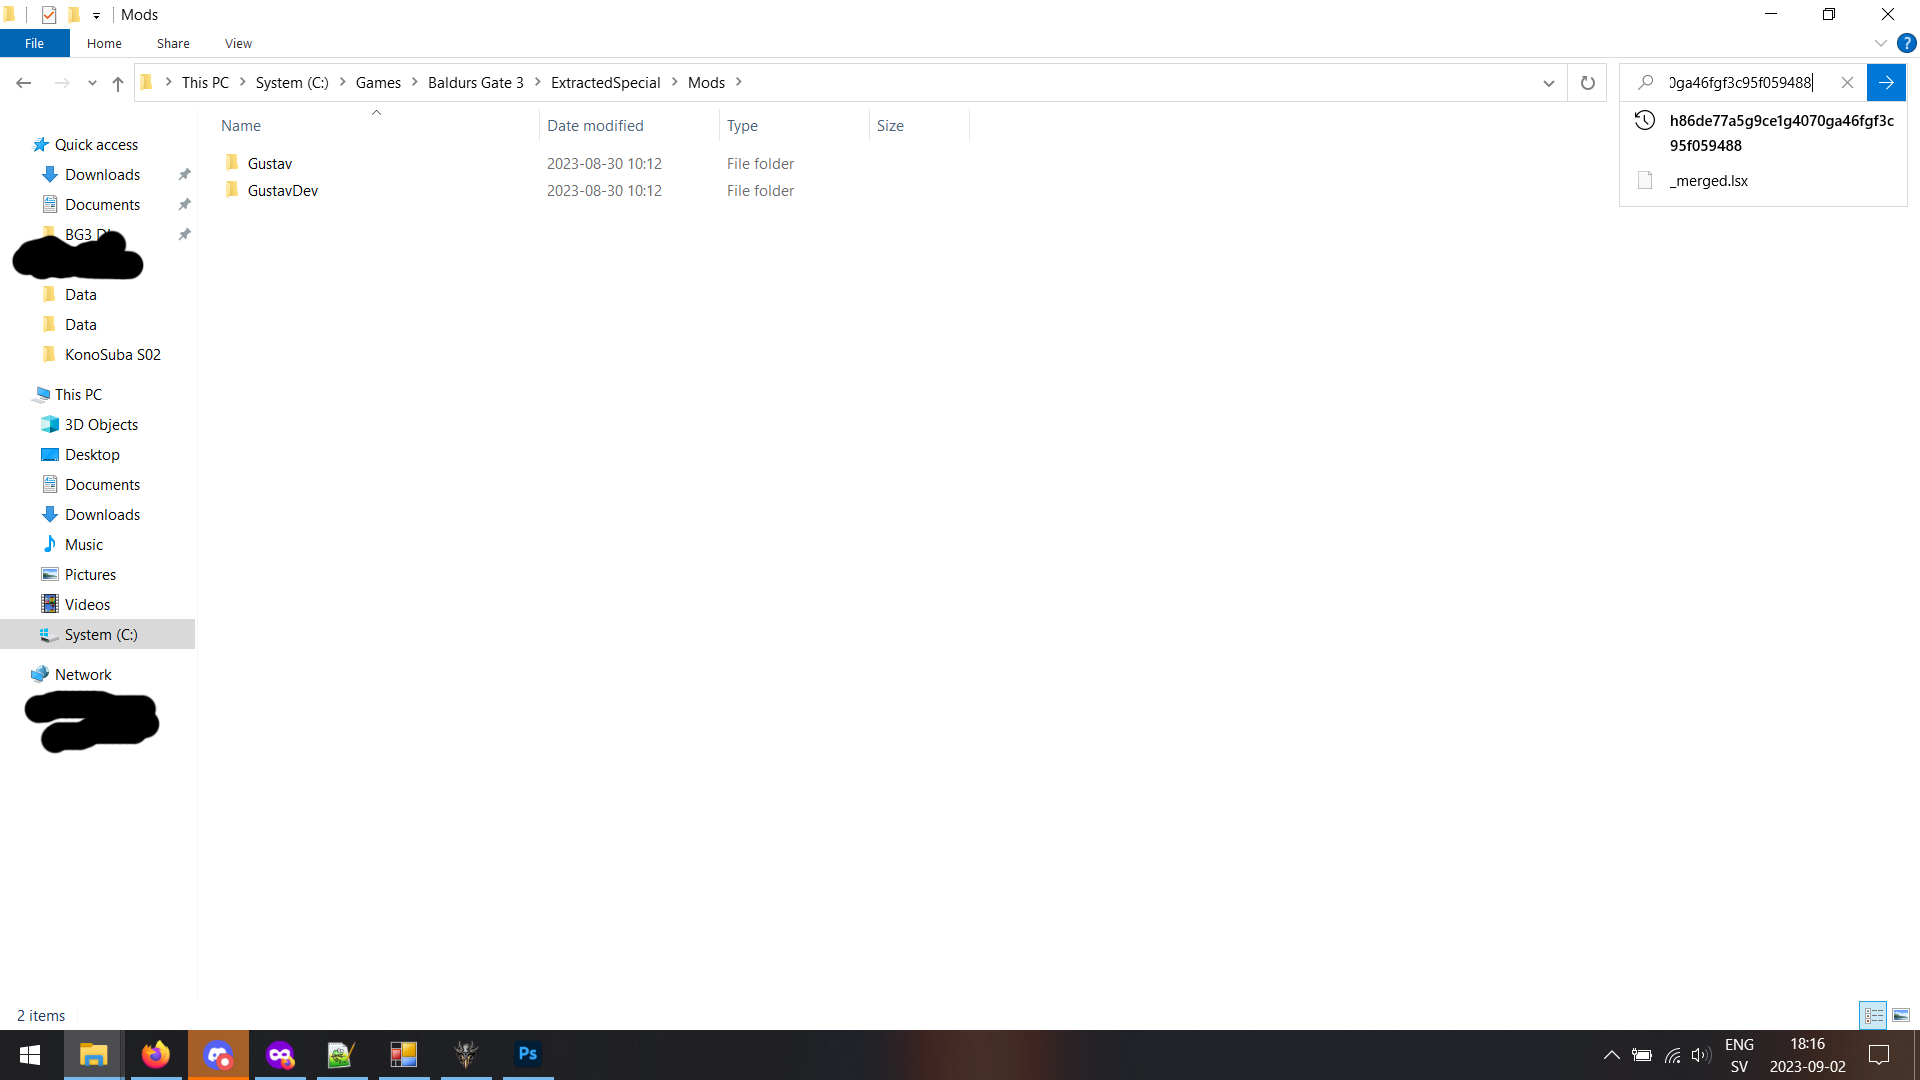
Task: Select the GustavDev folder
Action: 283,191
